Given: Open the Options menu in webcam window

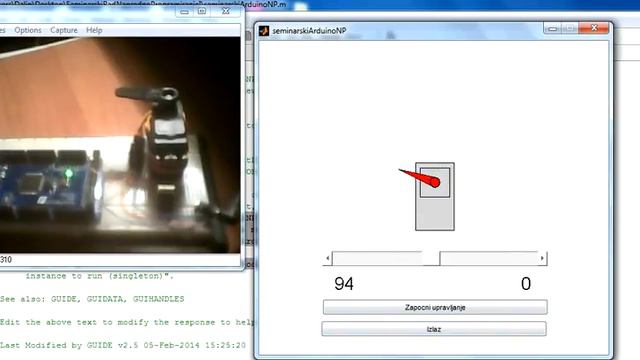Looking at the screenshot, I should click(x=28, y=30).
